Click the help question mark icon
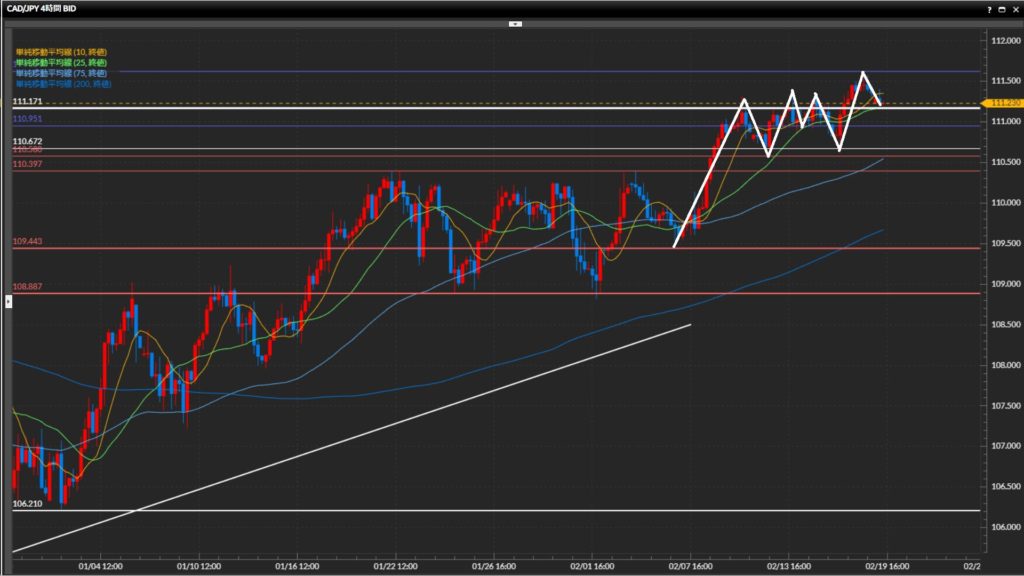1024x576 pixels. 989,8
